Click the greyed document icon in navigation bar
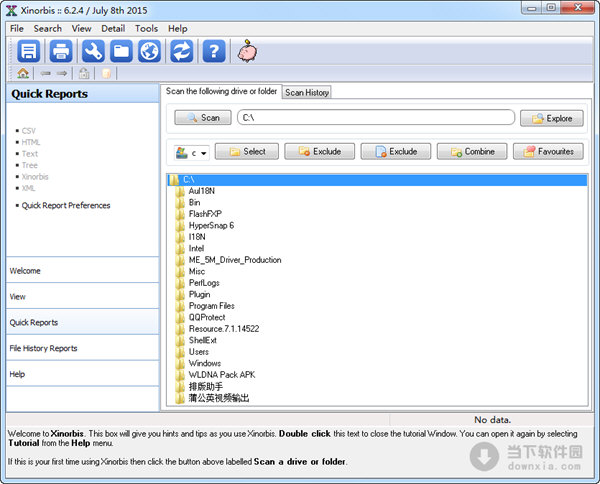Screen dimensions: 600x484 (106, 73)
